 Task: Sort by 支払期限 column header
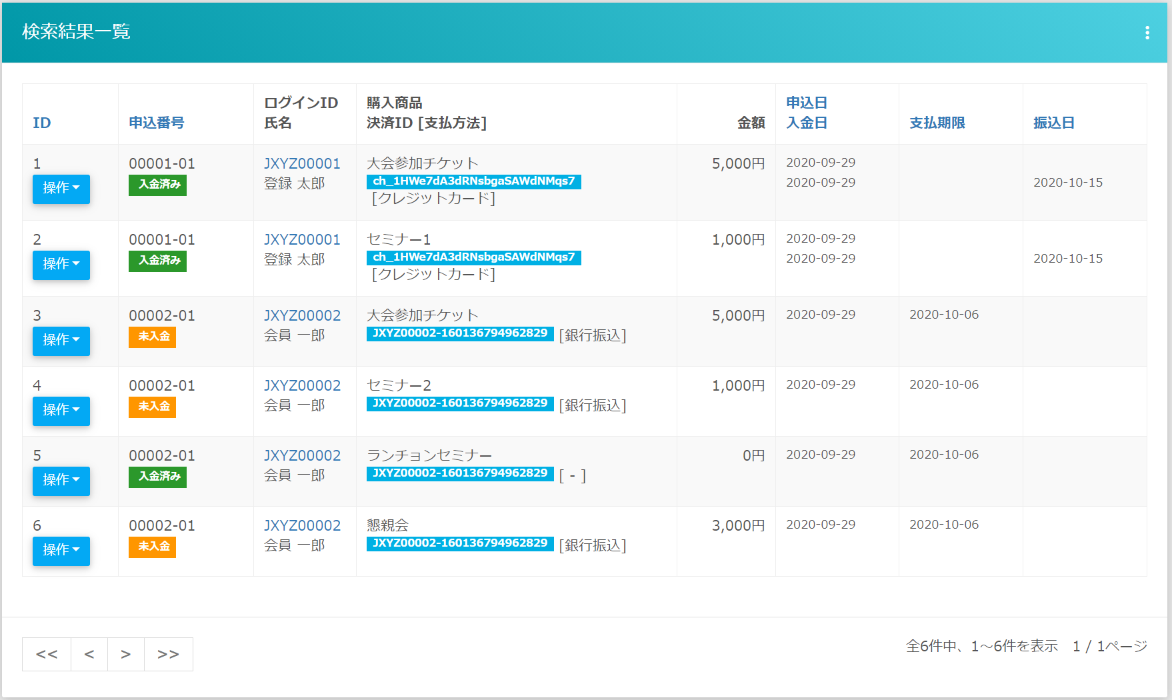coord(937,123)
